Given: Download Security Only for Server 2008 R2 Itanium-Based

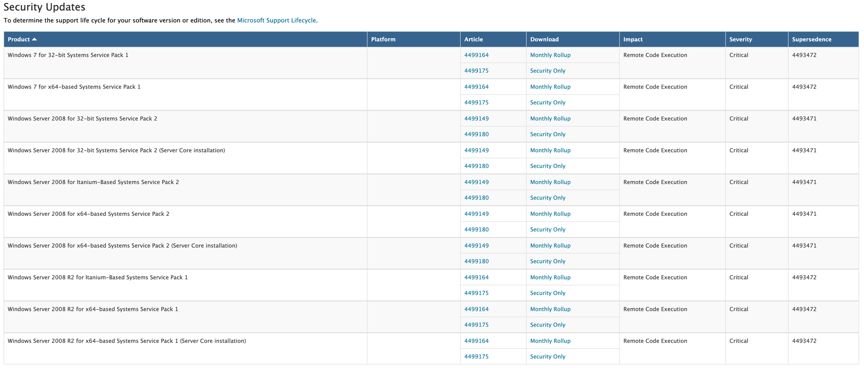Looking at the screenshot, I should point(548,293).
